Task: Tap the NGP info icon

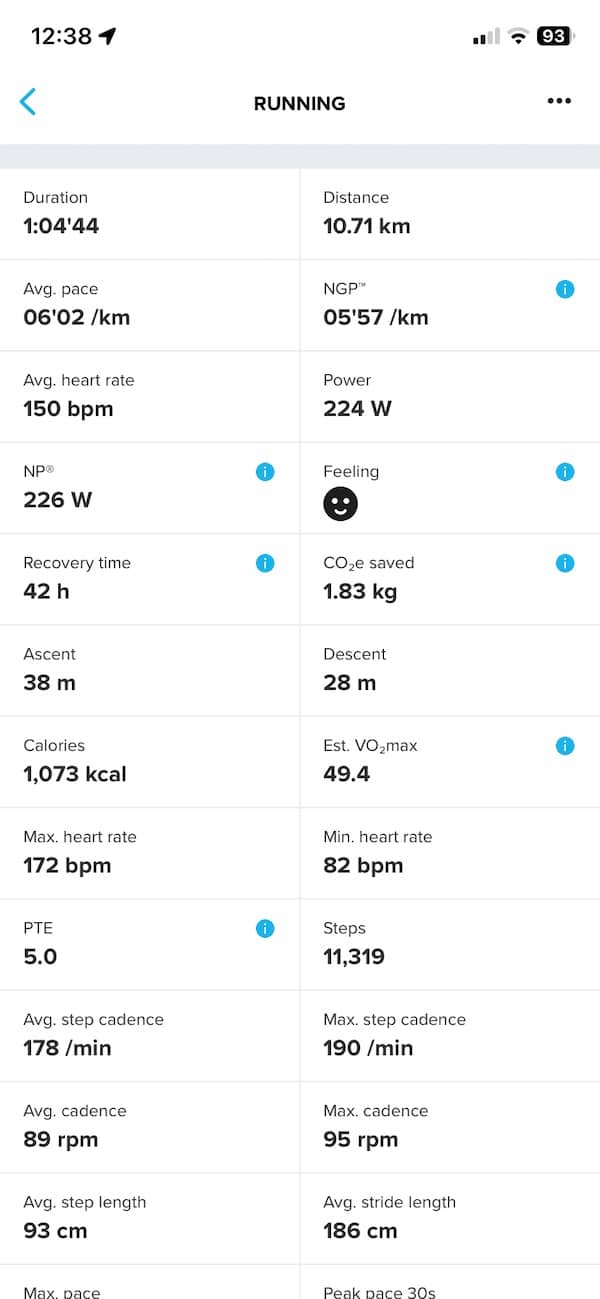Action: coord(565,290)
